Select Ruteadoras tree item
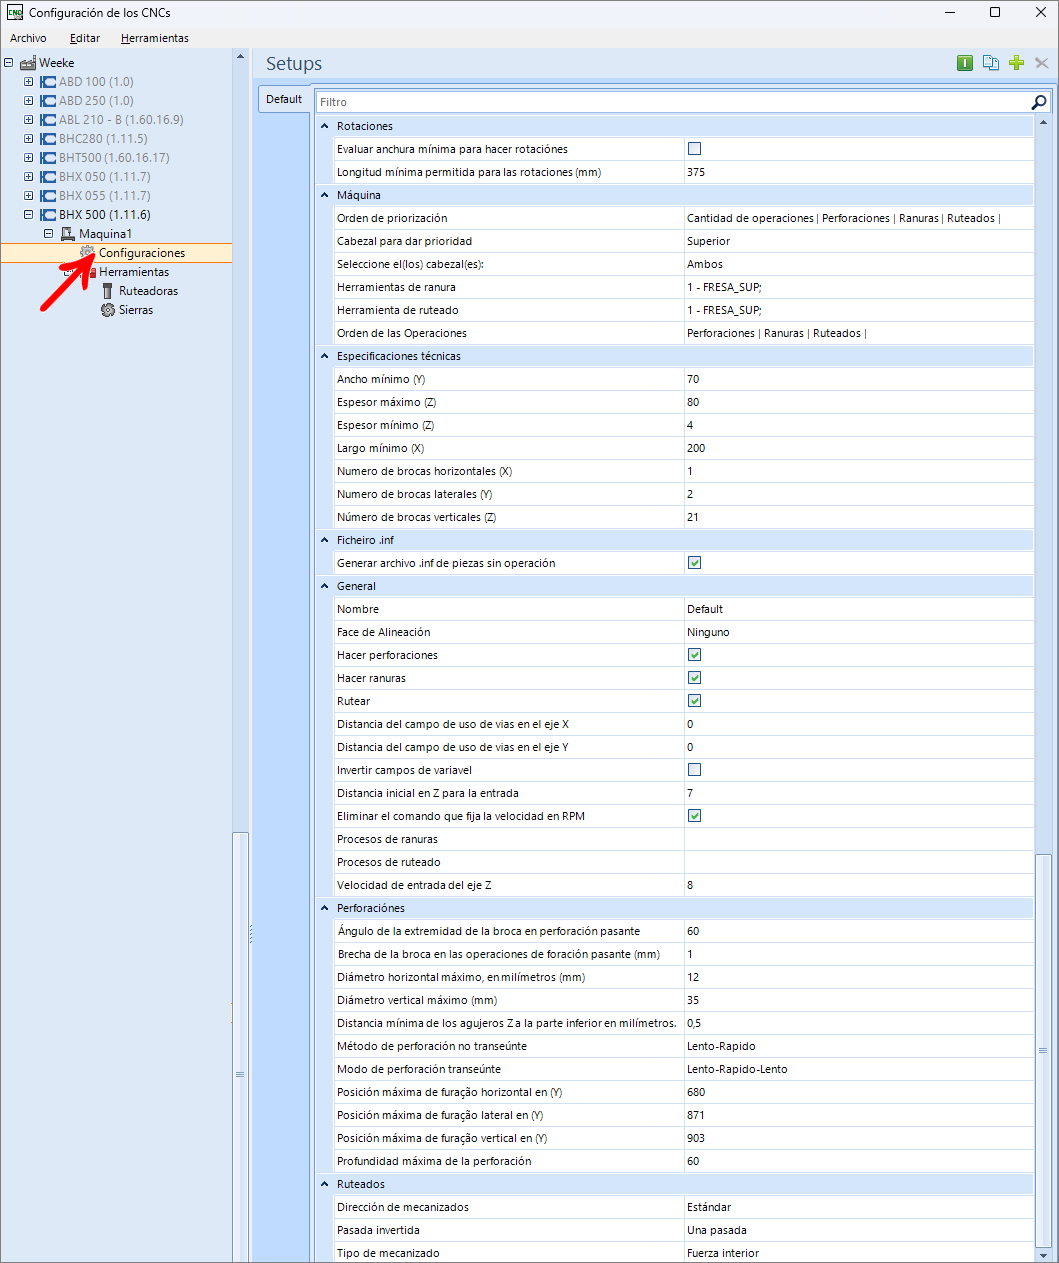1059x1263 pixels. (148, 291)
